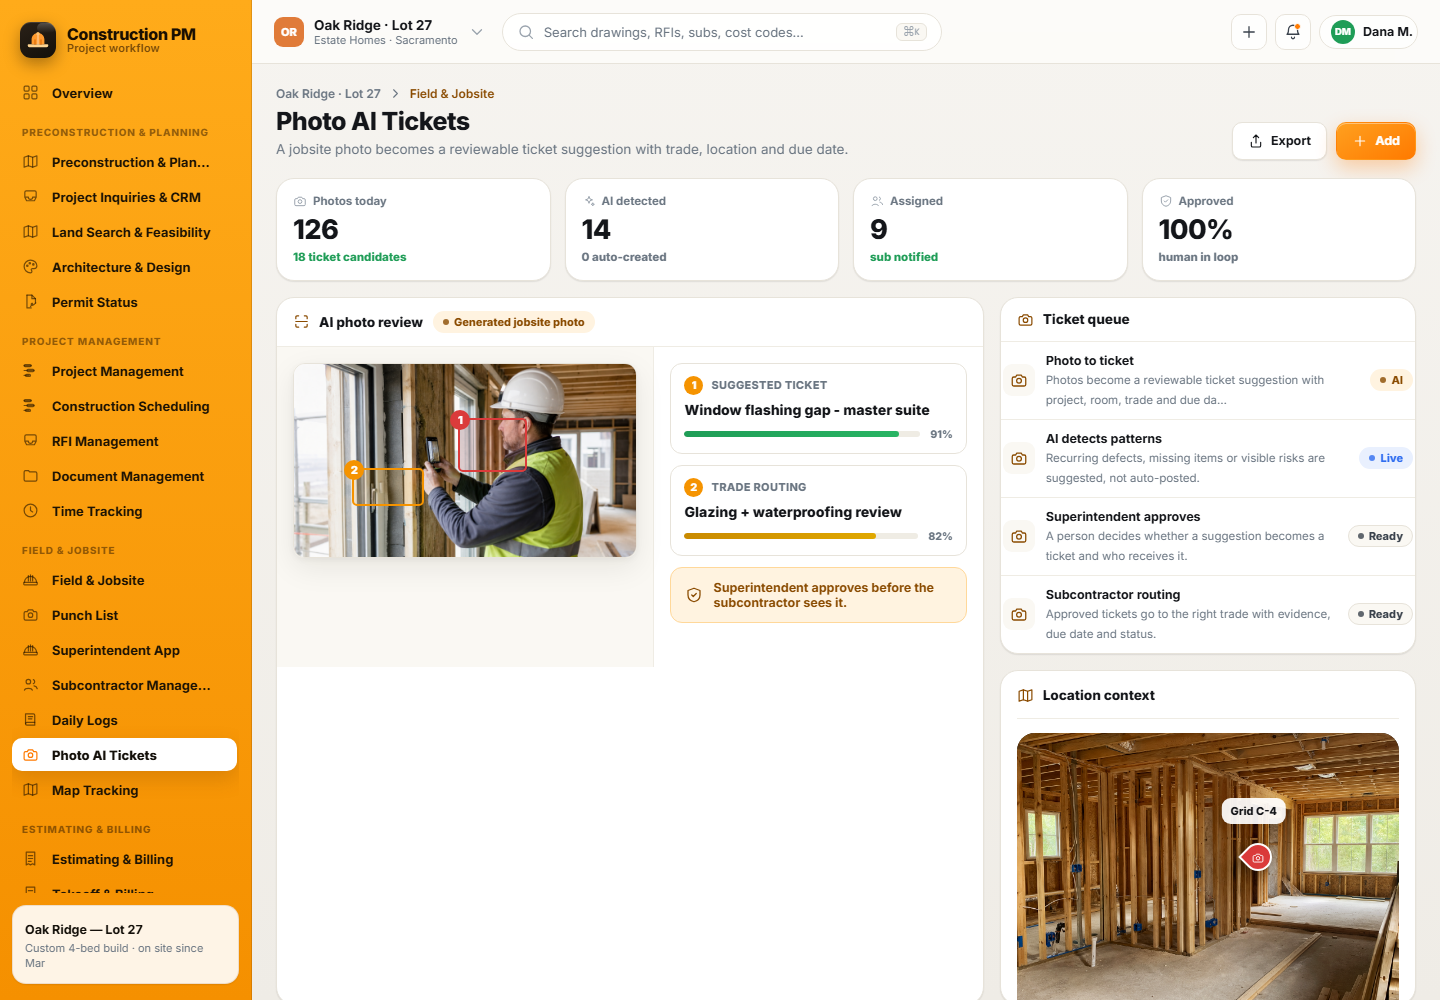The width and height of the screenshot is (1440, 1000).
Task: Open Superintendent App in sidebar
Action: coord(124,650)
